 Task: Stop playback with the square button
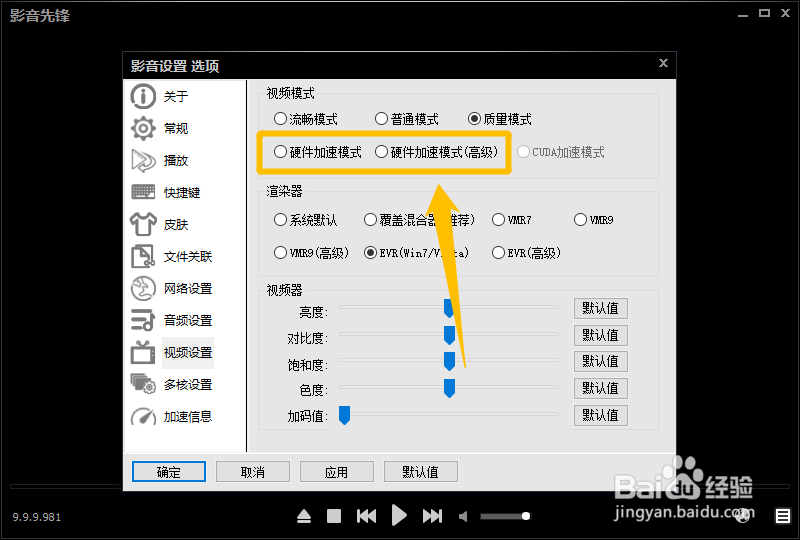pos(334,517)
